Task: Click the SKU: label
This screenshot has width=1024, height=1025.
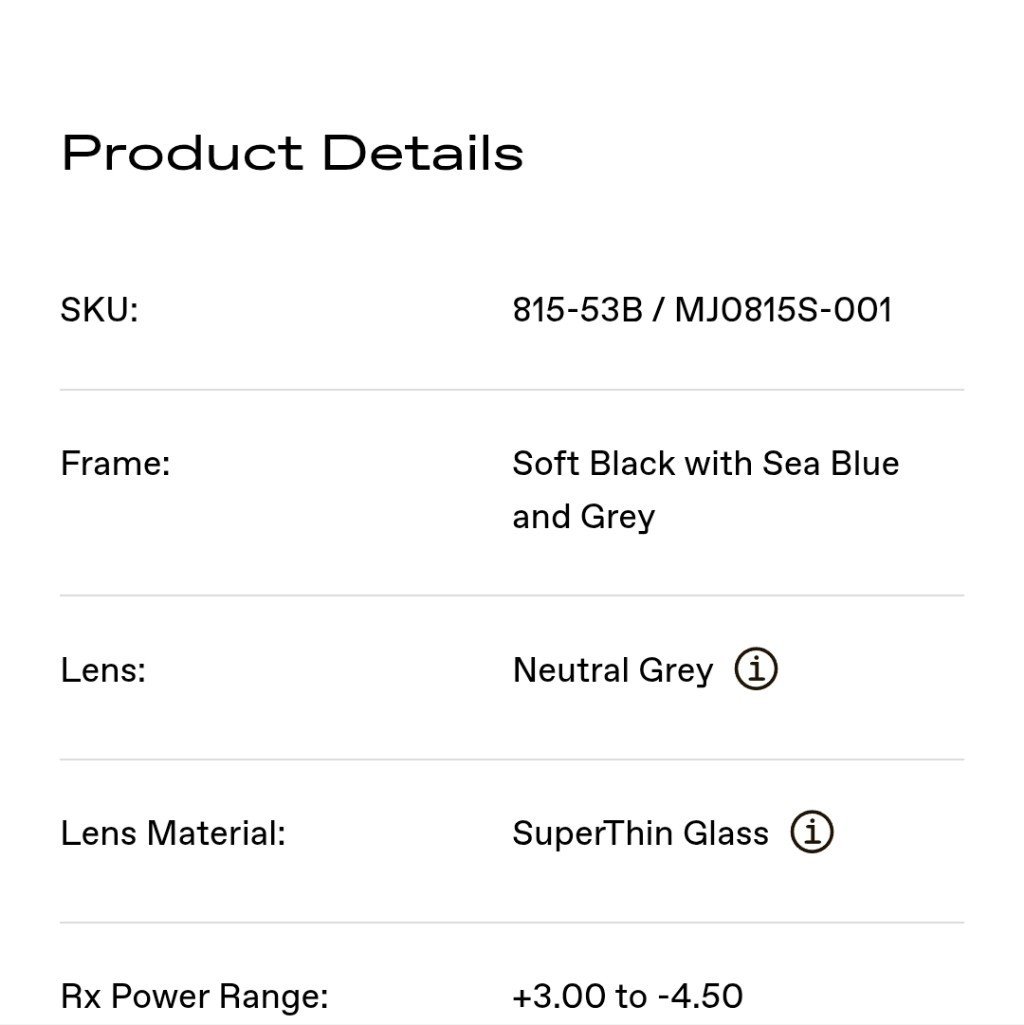Action: click(99, 310)
